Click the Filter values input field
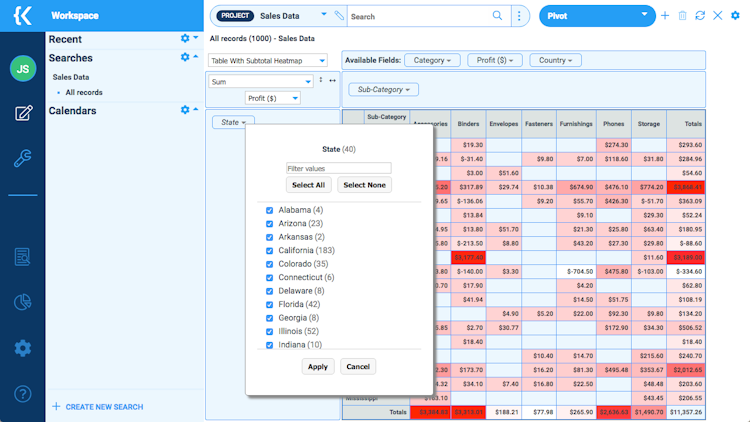 [338, 168]
